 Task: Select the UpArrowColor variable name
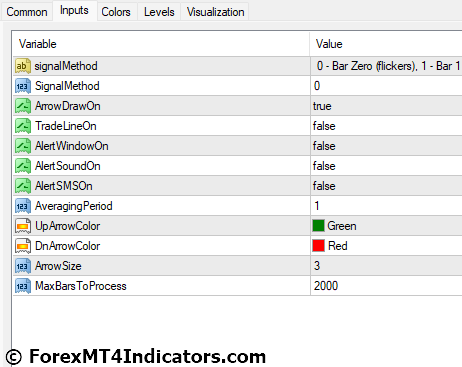[68, 226]
